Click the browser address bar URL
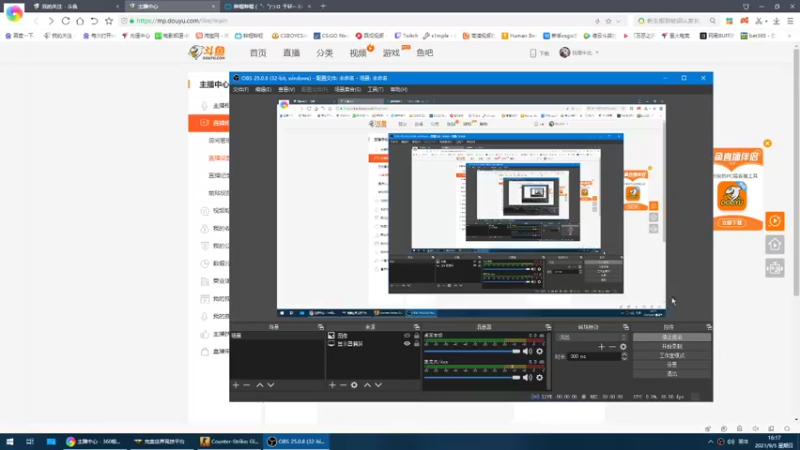This screenshot has height=450, width=800. coord(182,21)
